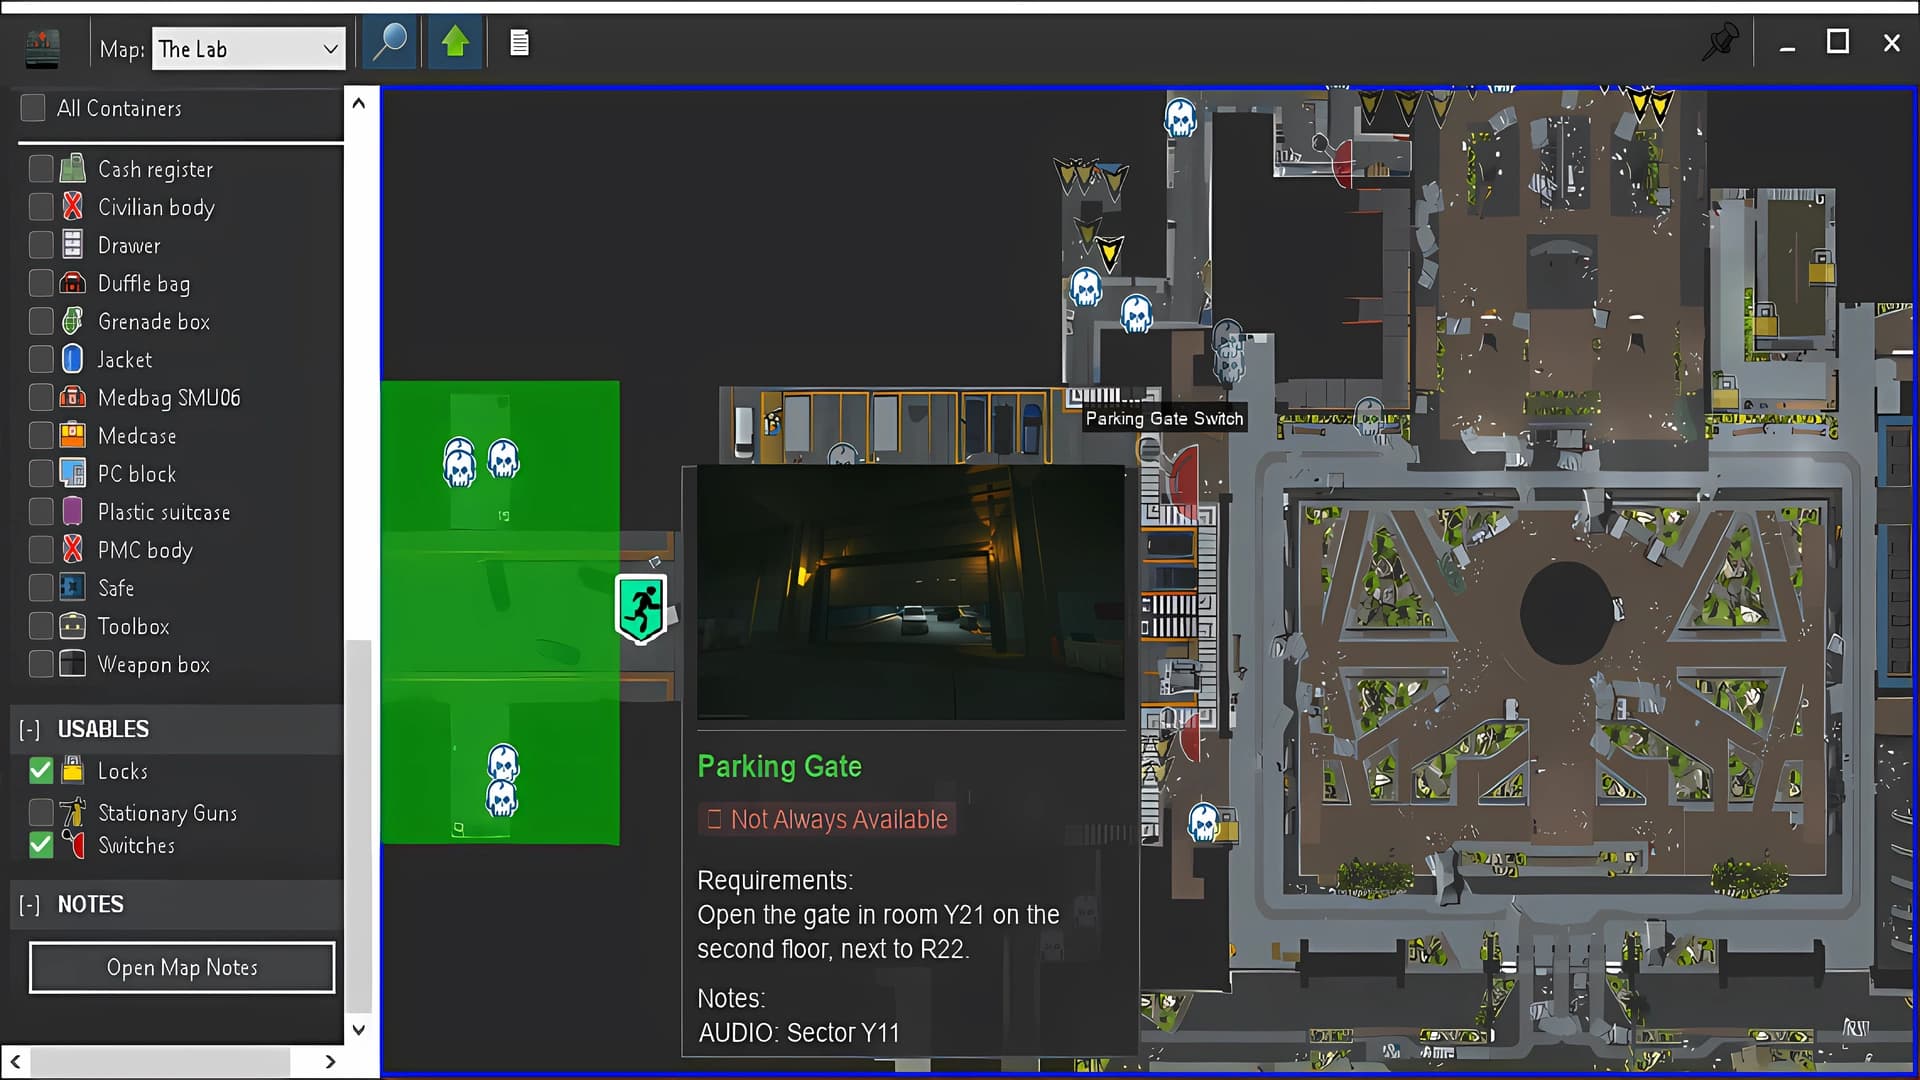1920x1080 pixels.
Task: Click the skull marker at map bottom center
Action: point(1204,823)
